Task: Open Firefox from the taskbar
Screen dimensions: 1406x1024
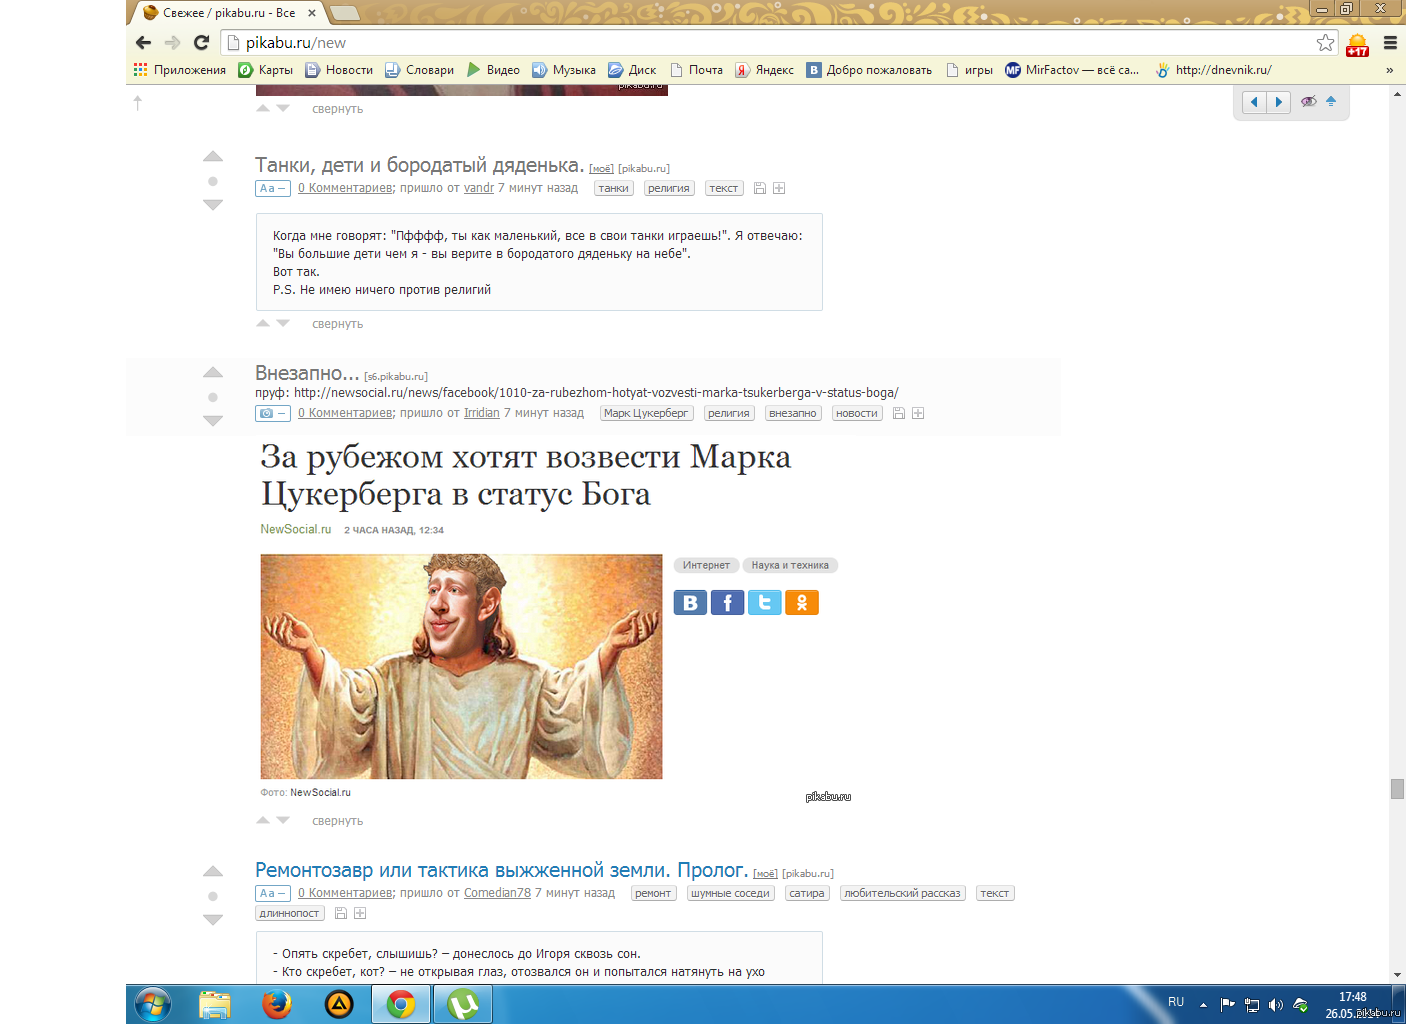Action: pos(277,1004)
